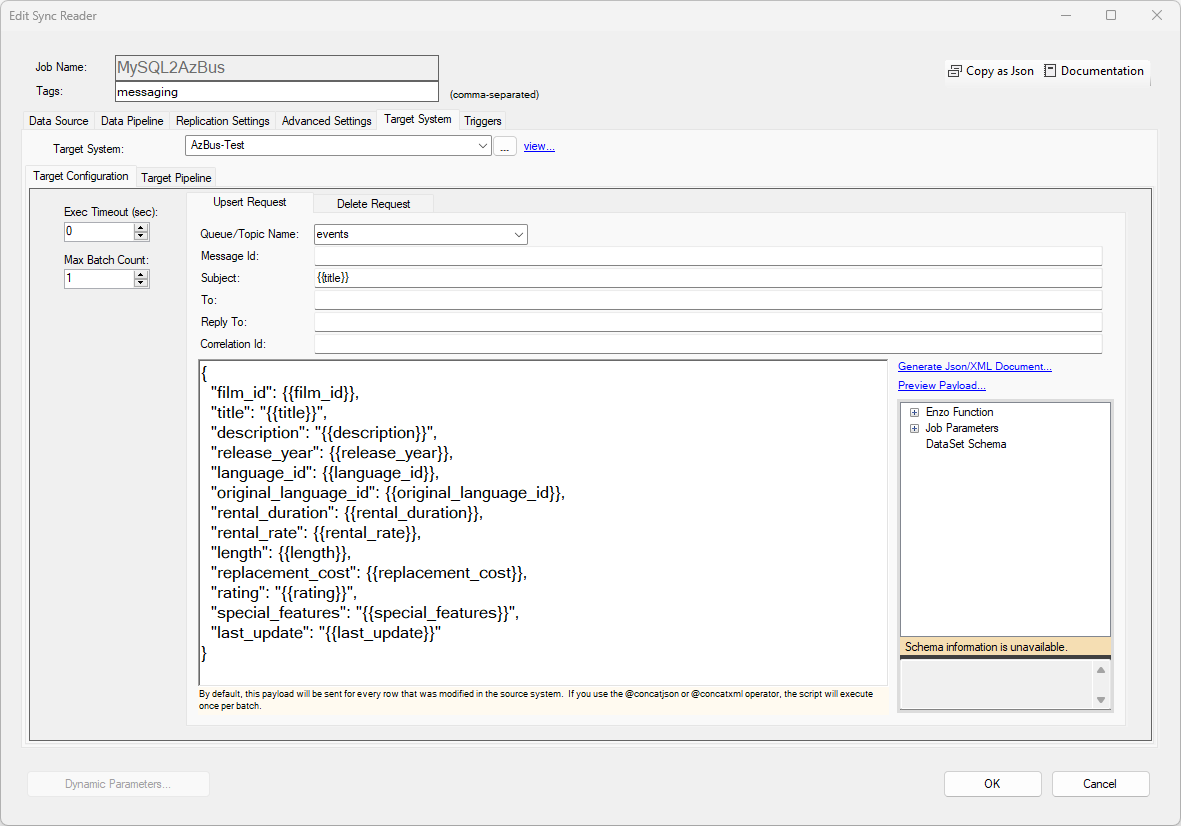Viewport: 1181px width, 826px height.
Task: Open the Target System dropdown
Action: click(483, 145)
